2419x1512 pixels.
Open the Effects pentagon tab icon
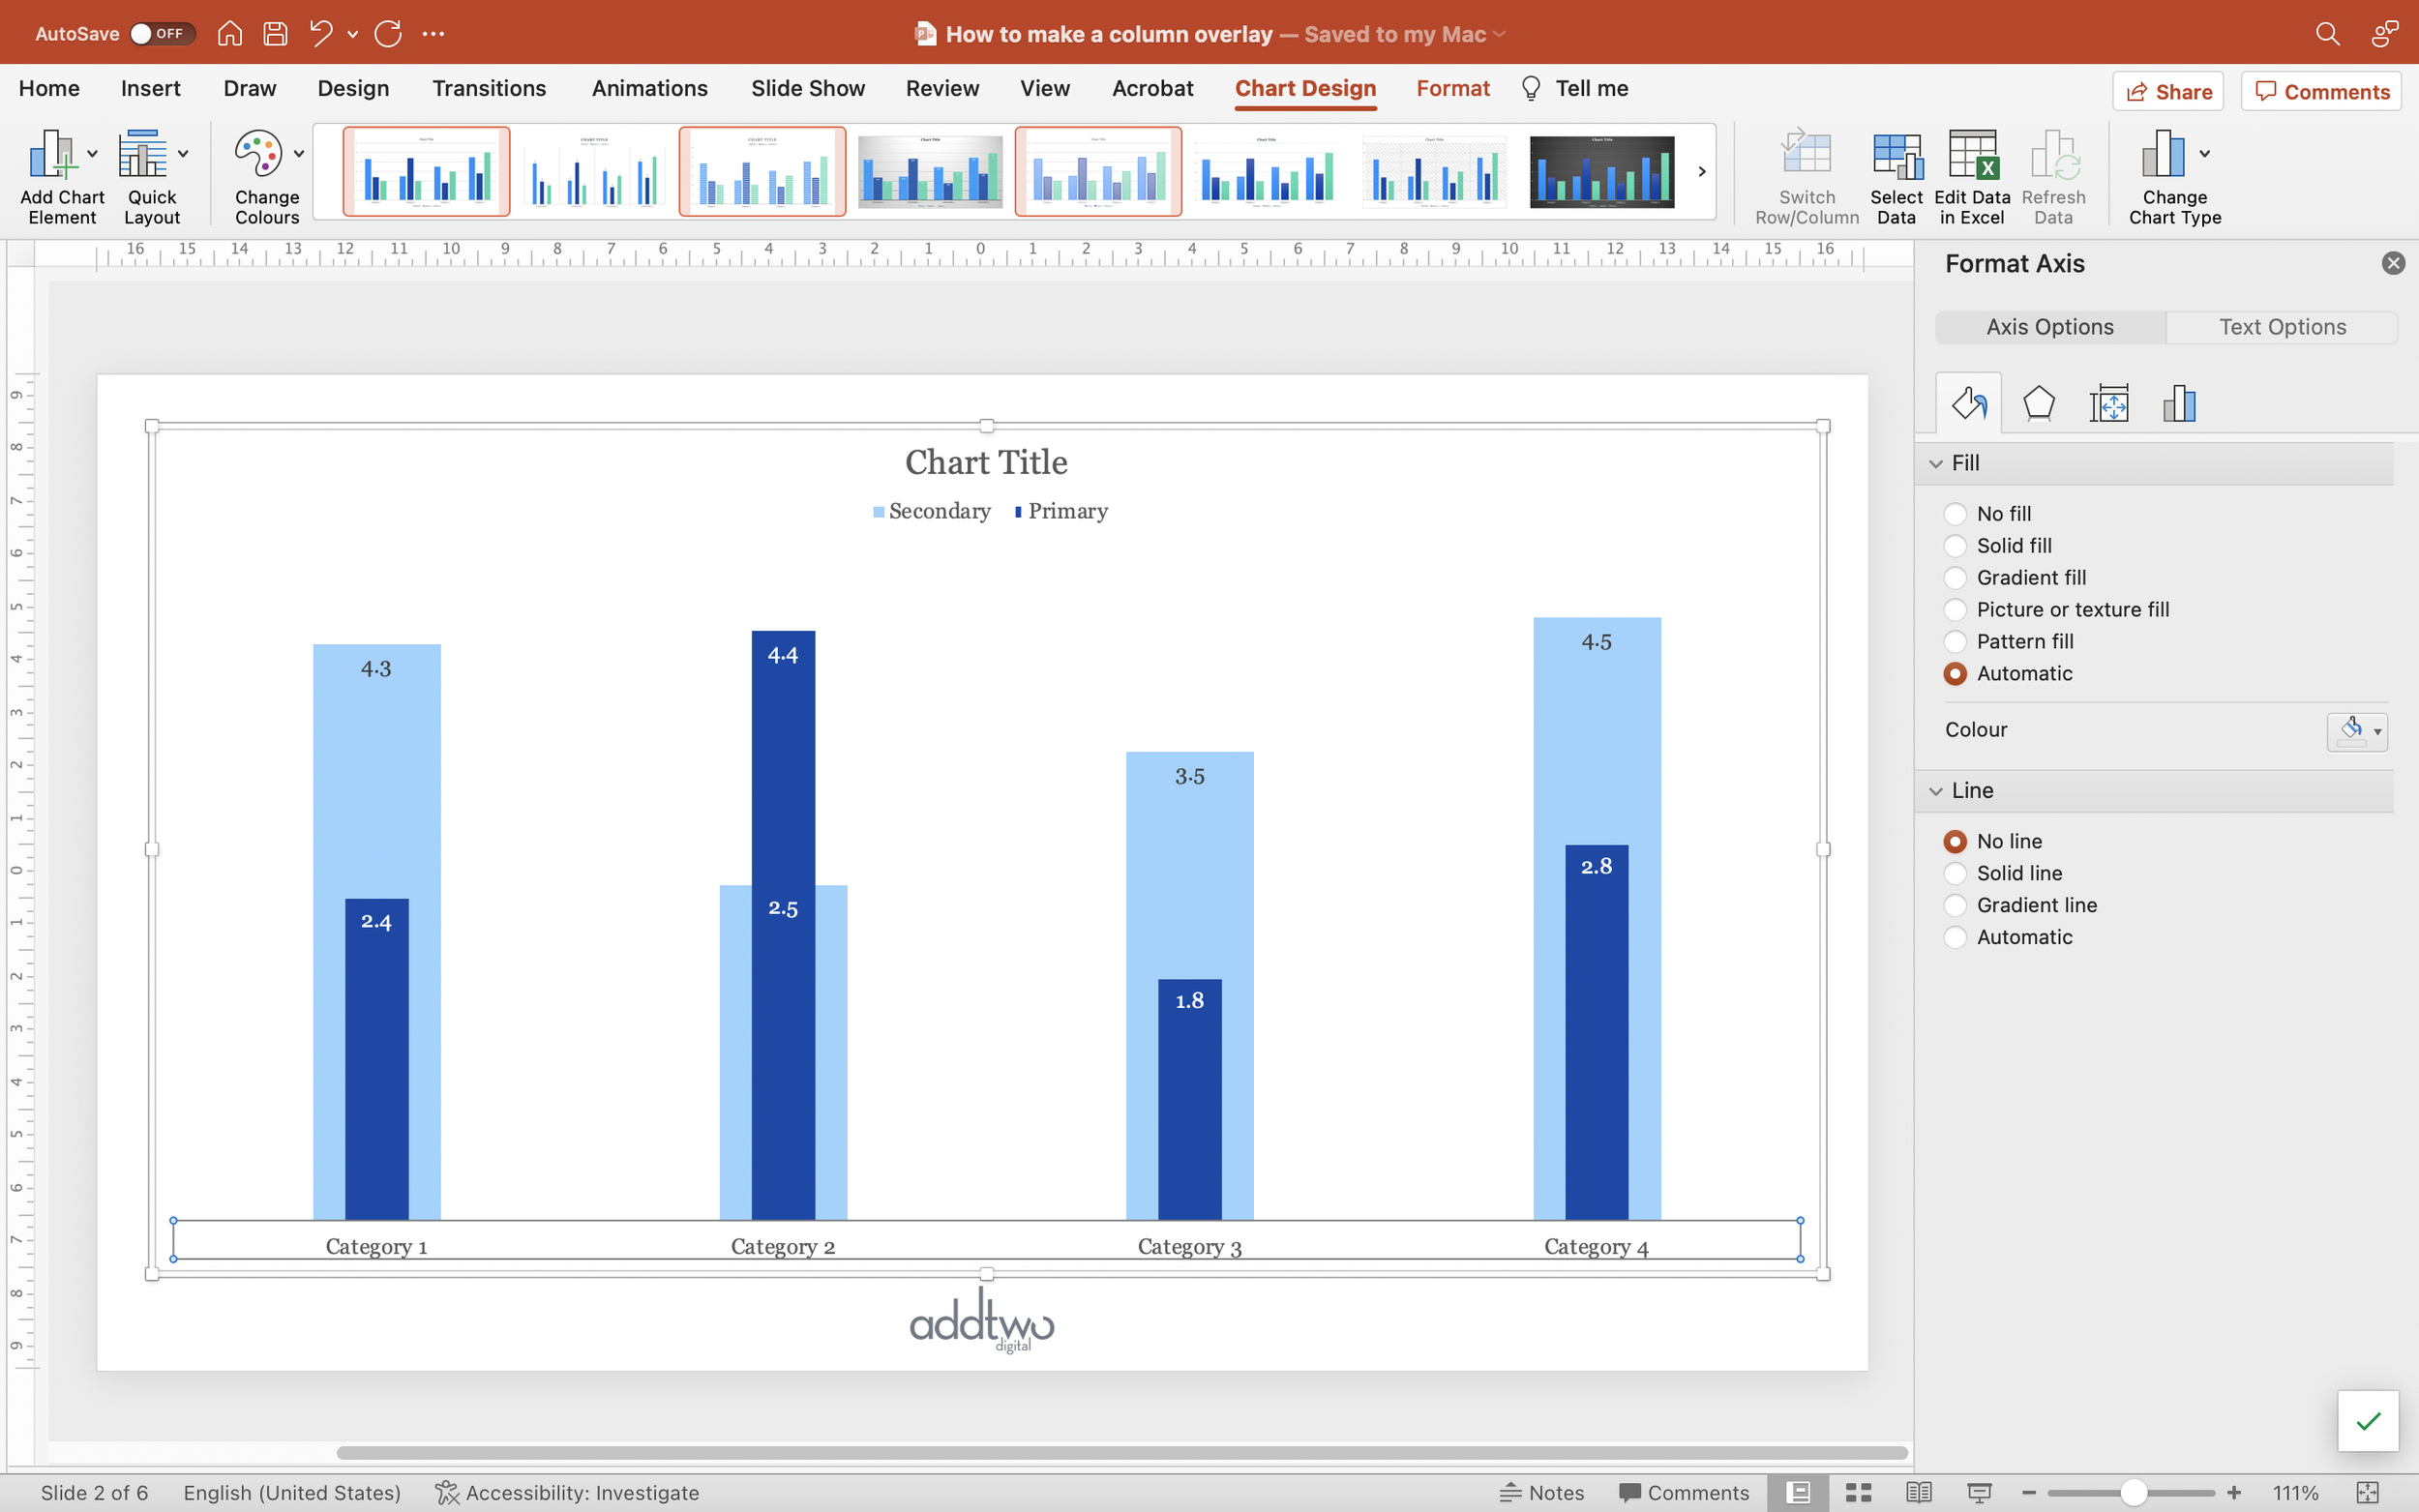[x=2038, y=404]
